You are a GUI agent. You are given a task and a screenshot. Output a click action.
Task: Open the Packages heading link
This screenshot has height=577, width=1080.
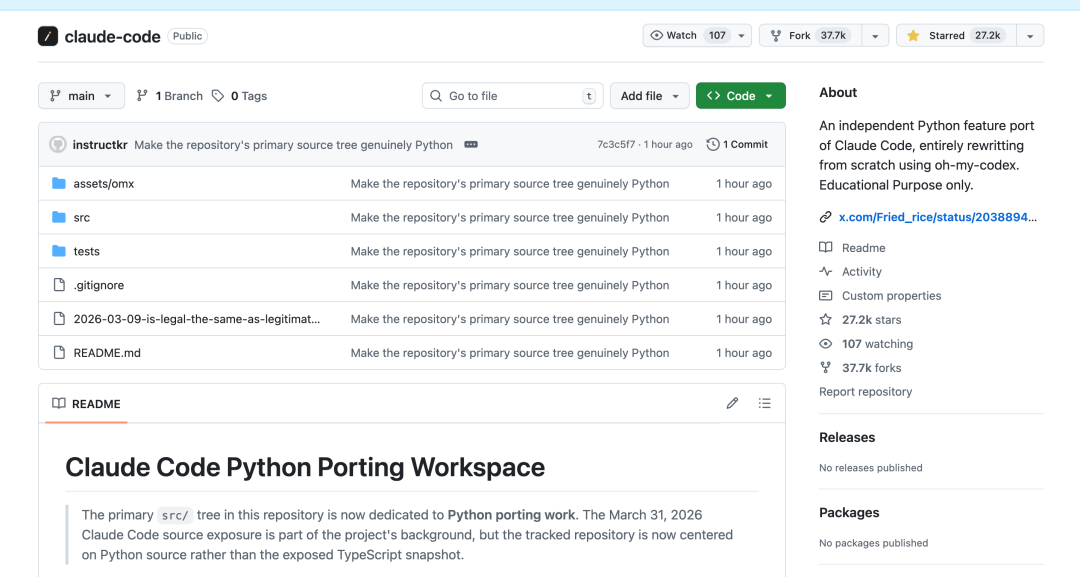pyautogui.click(x=849, y=512)
